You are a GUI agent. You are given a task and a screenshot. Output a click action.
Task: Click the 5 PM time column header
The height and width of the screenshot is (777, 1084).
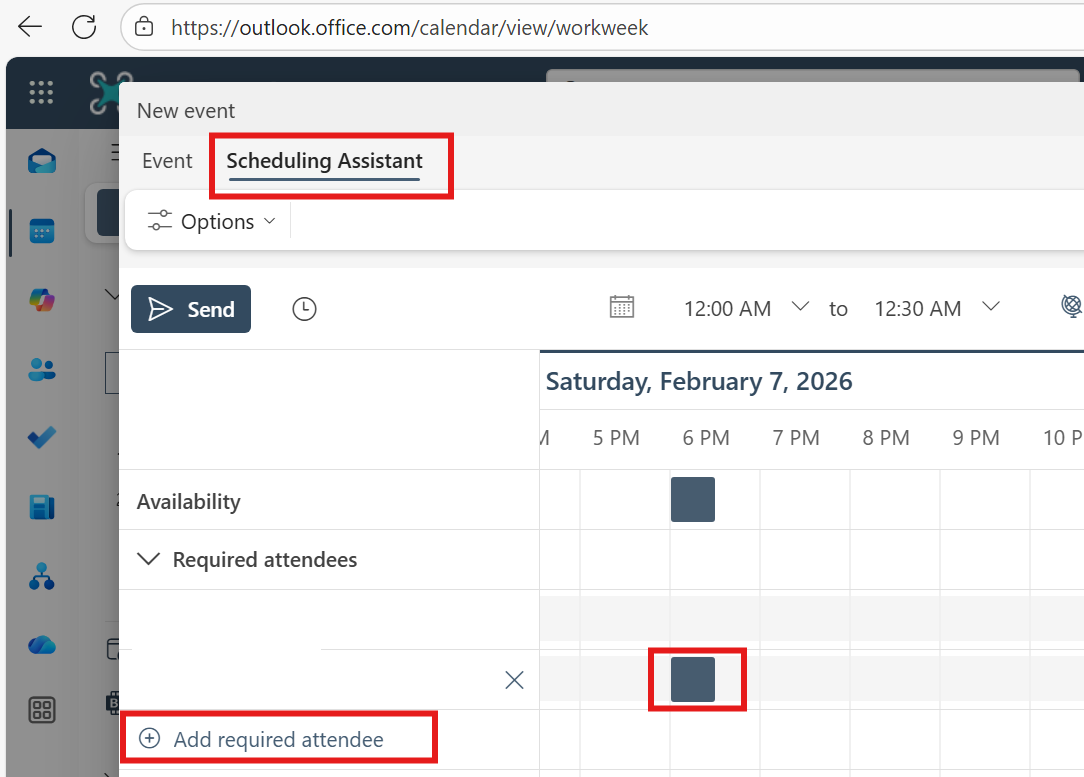[x=616, y=438]
